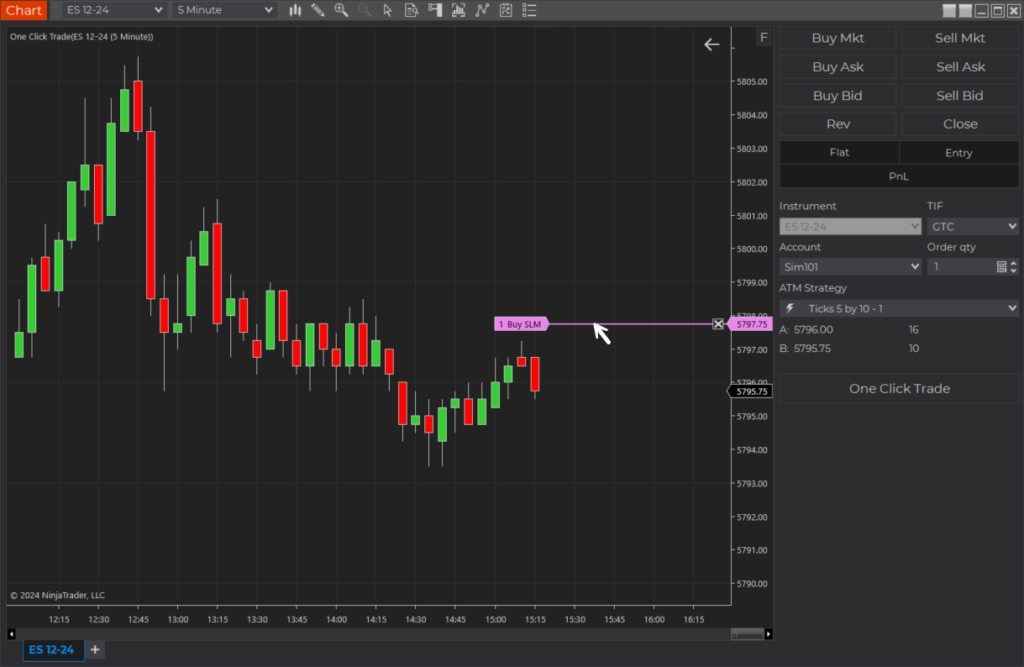Open the strategies clipboard icon

point(505,10)
